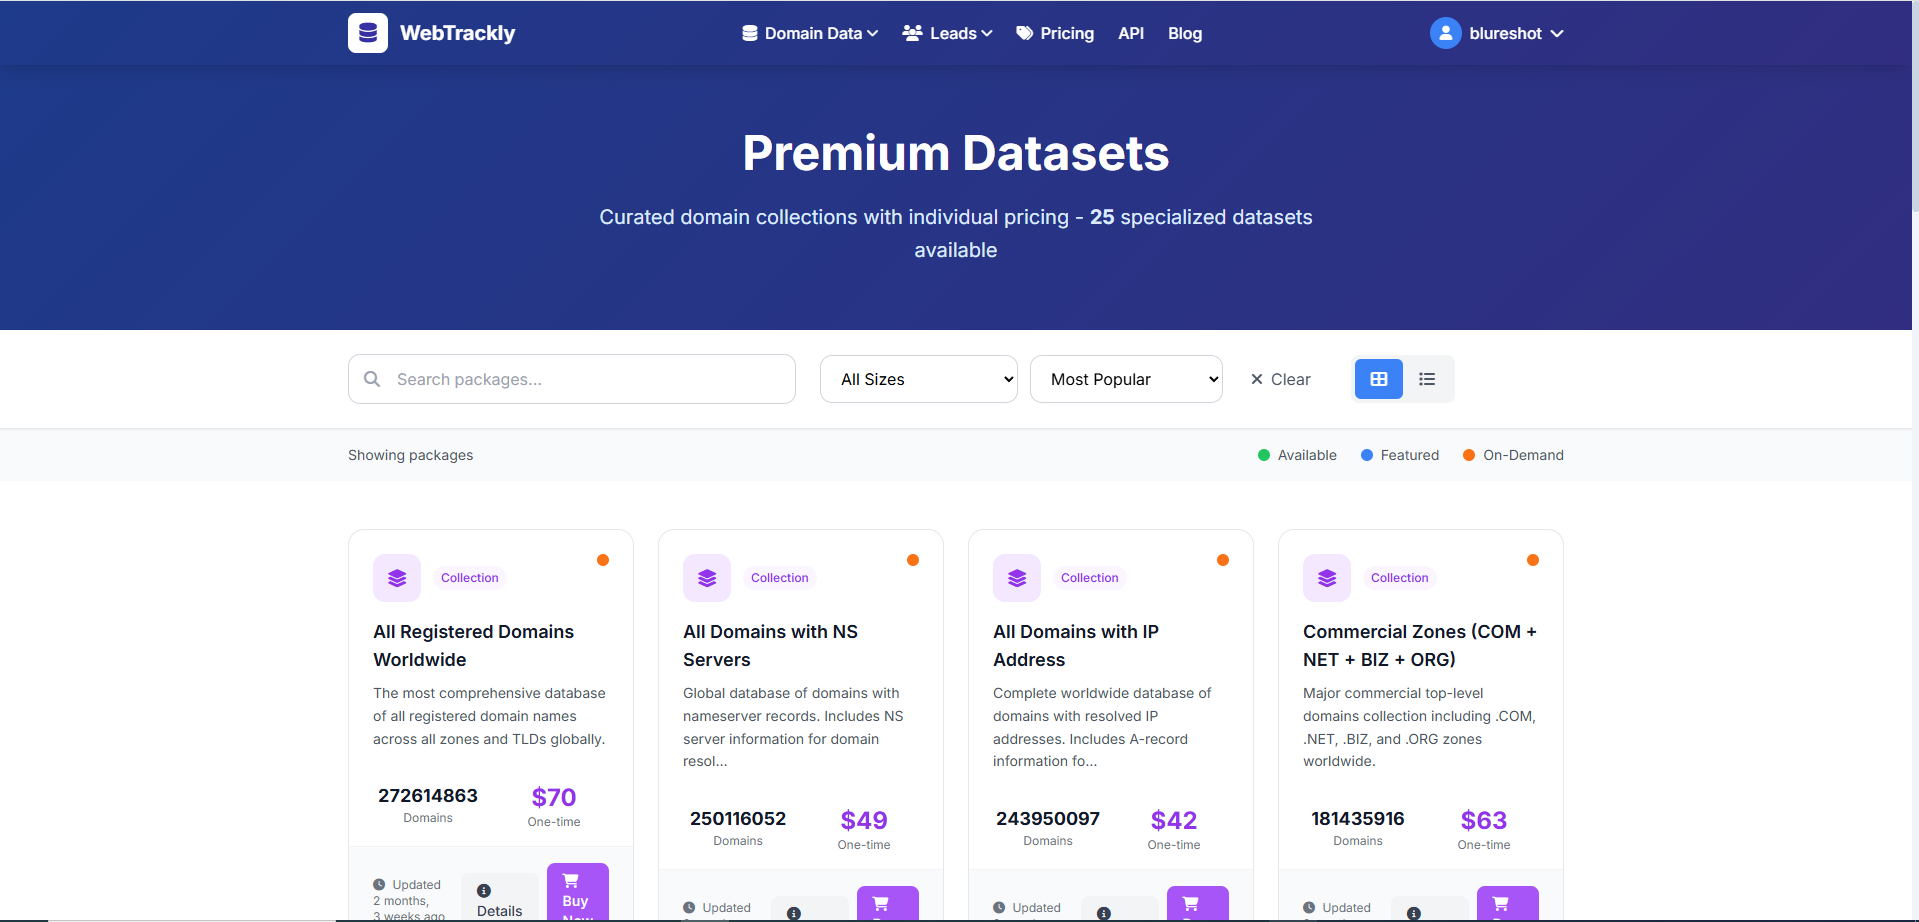Click the WebTrackly logo icon
Viewport: 1919px width, 922px height.
pyautogui.click(x=367, y=32)
